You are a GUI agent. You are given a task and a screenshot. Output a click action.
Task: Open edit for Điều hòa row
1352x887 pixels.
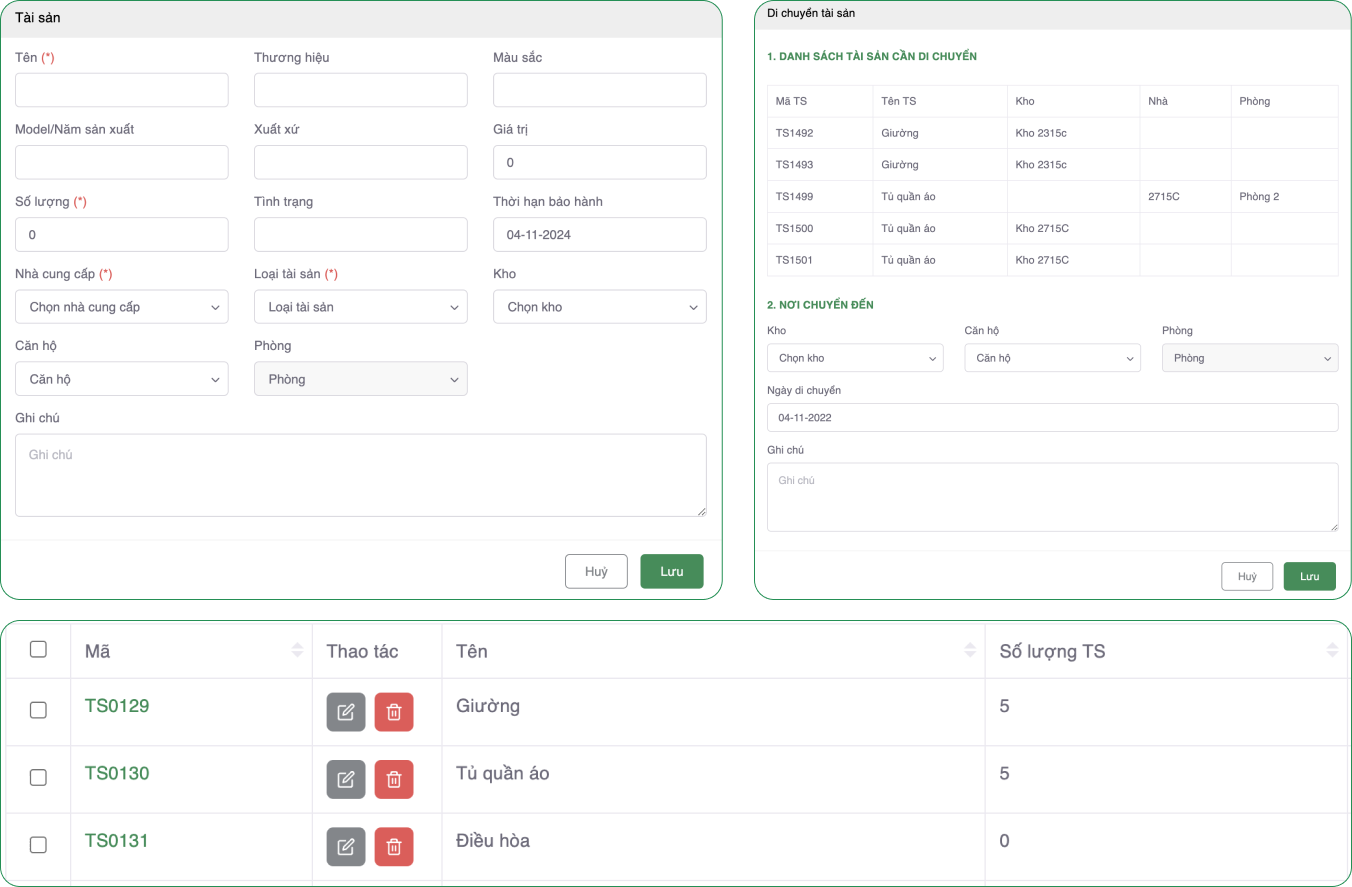345,846
